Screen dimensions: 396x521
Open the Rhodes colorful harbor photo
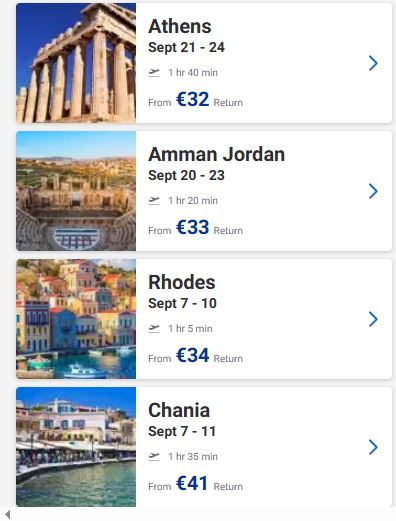coord(76,319)
